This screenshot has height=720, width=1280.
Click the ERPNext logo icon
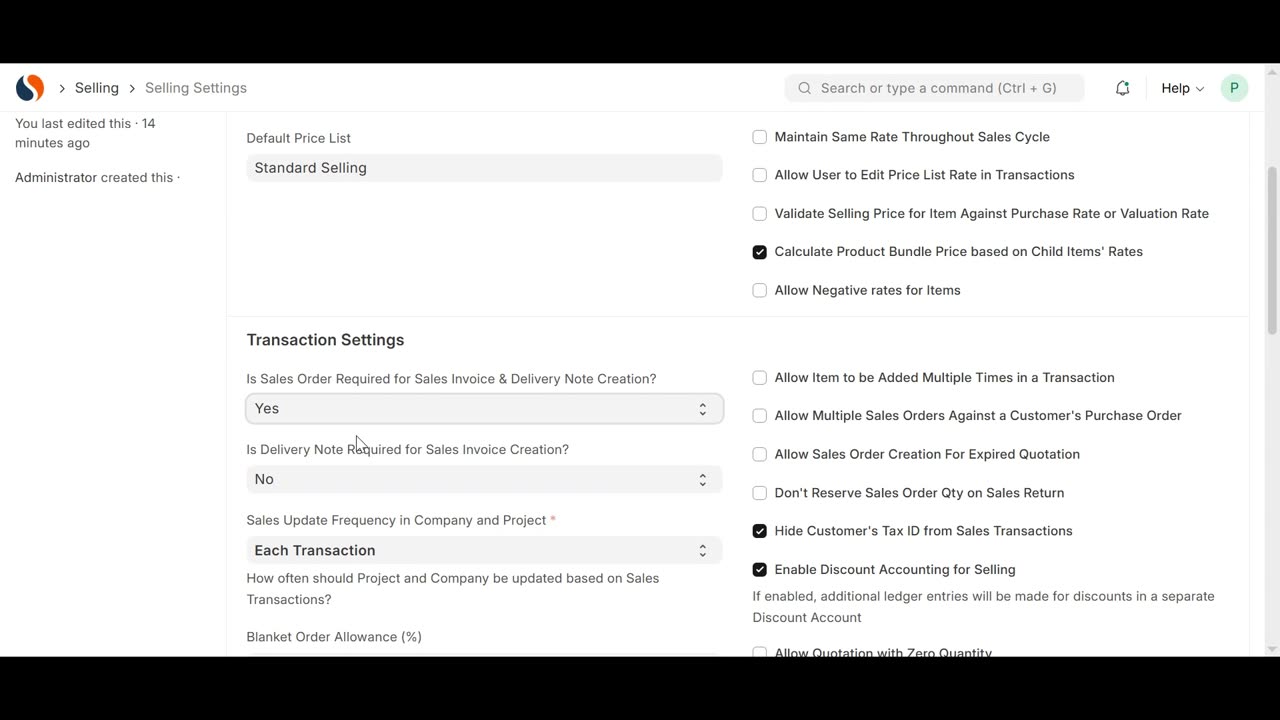(x=30, y=88)
